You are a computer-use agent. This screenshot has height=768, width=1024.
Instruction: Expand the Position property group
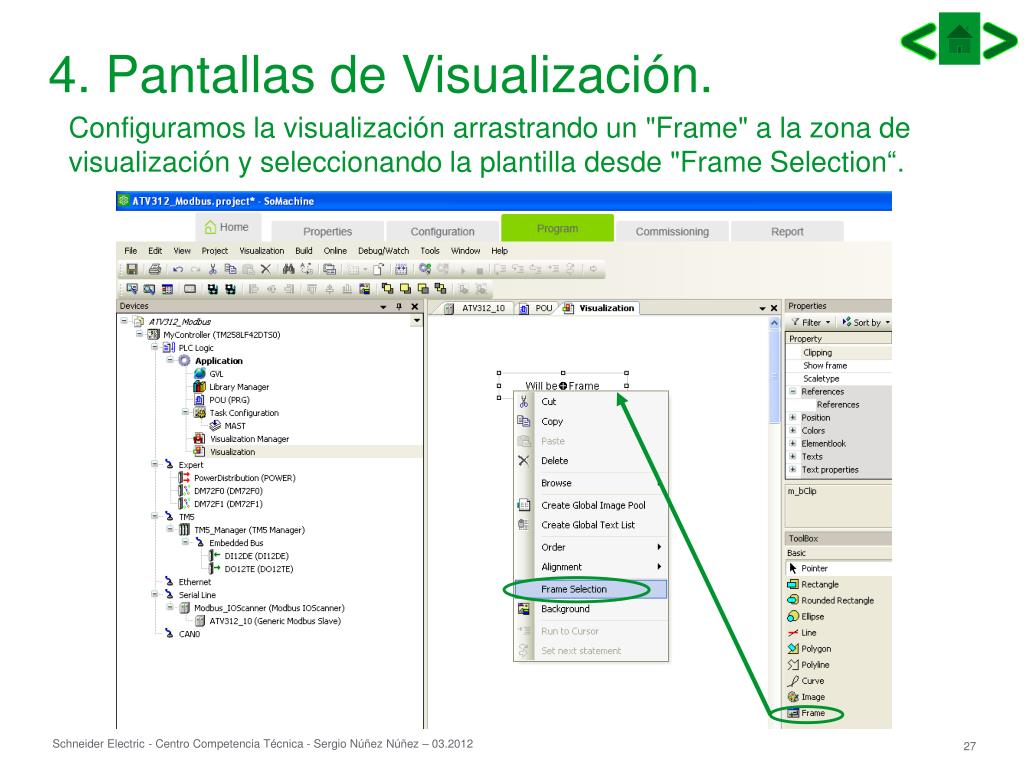pos(793,417)
